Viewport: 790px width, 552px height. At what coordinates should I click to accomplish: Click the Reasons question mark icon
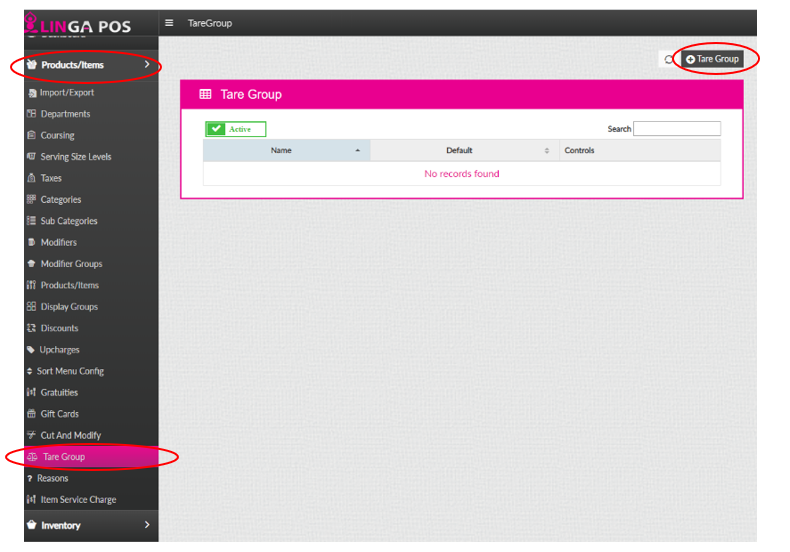[x=30, y=478]
